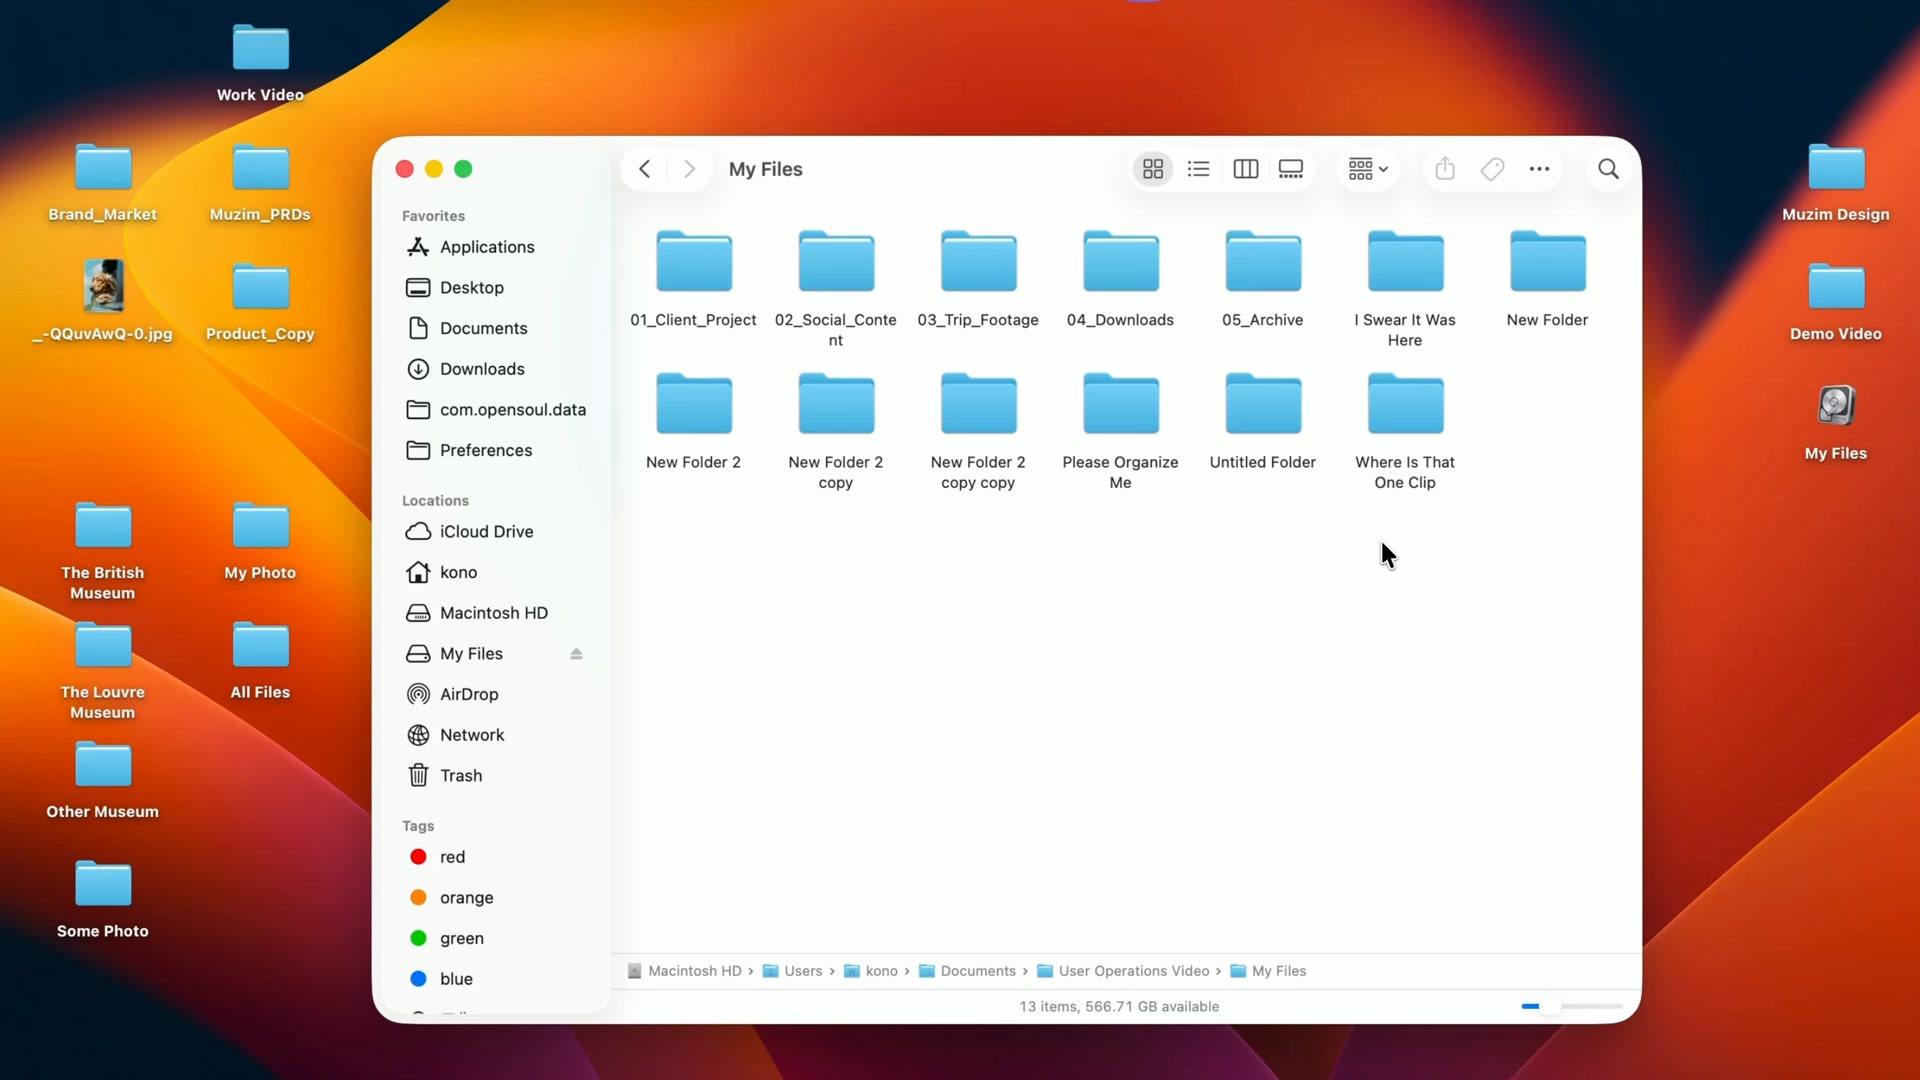Eject the My Files volume
This screenshot has height=1080, width=1920.
click(576, 654)
